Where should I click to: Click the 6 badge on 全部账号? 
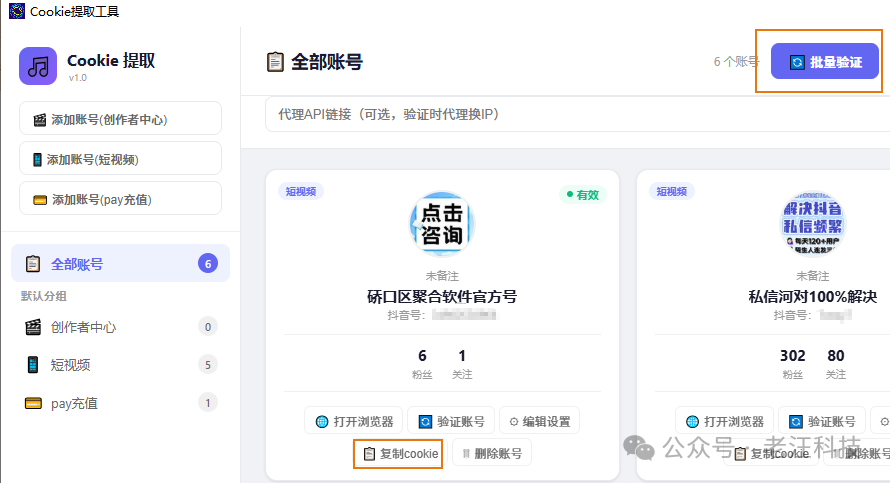(208, 263)
